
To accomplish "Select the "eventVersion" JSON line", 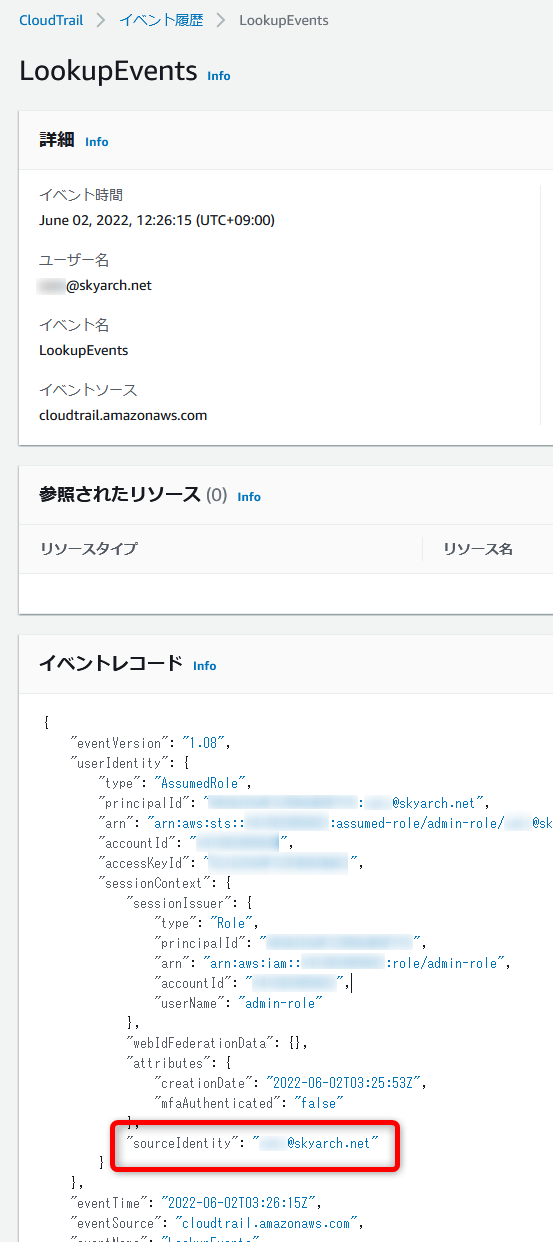I will coord(151,743).
